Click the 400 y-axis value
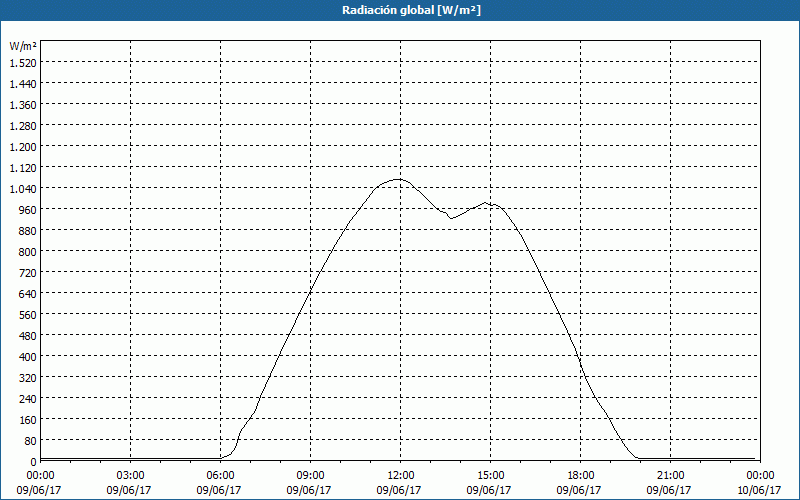800x500 pixels. [28, 357]
